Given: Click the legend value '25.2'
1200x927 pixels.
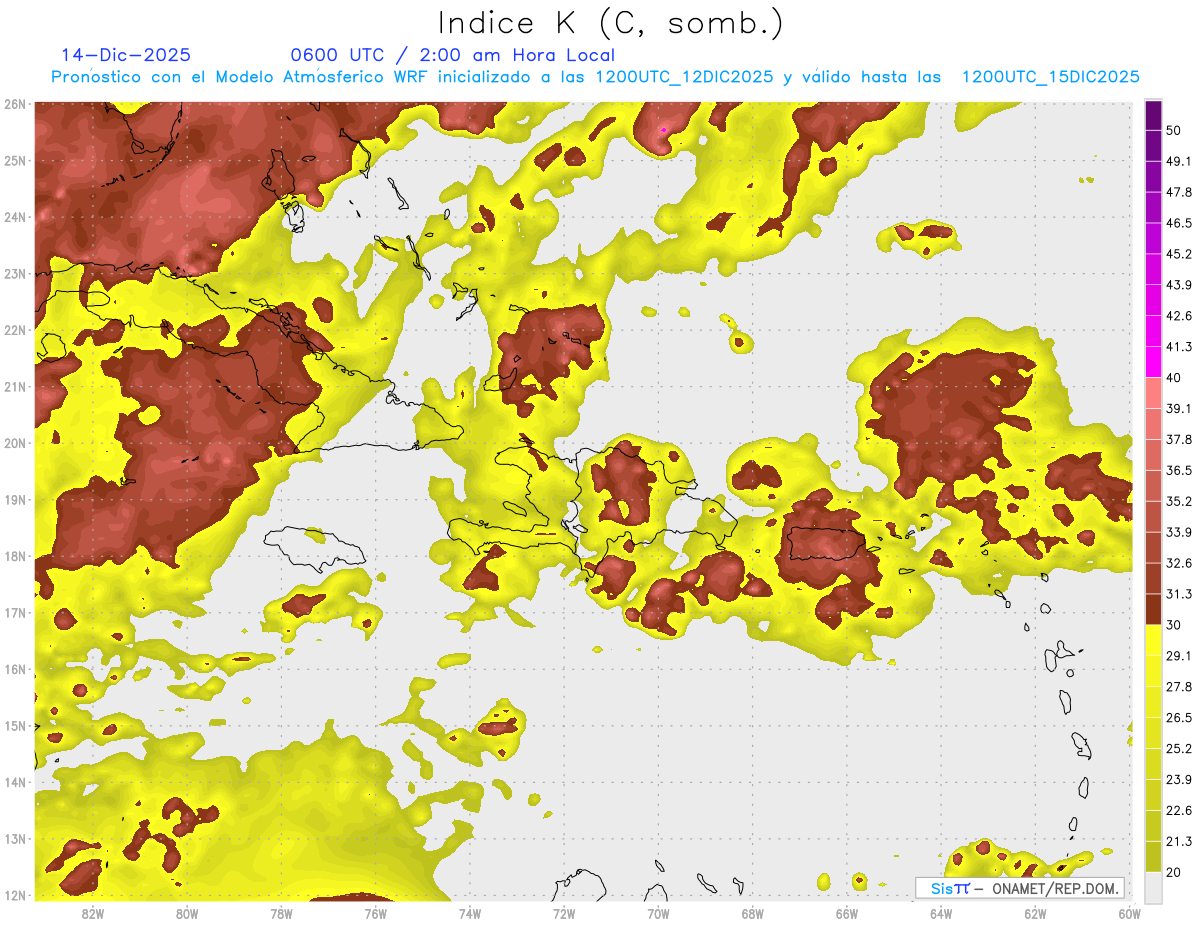Looking at the screenshot, I should pos(1179,748).
